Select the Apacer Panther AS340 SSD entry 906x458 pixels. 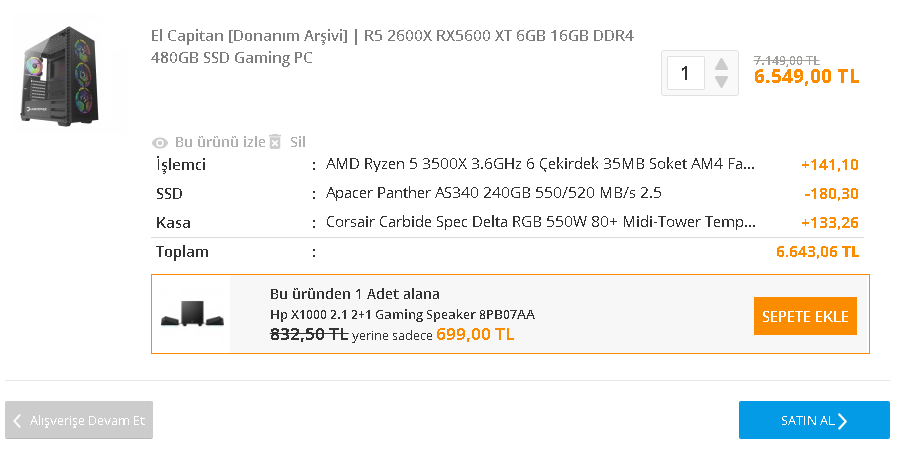[493, 193]
